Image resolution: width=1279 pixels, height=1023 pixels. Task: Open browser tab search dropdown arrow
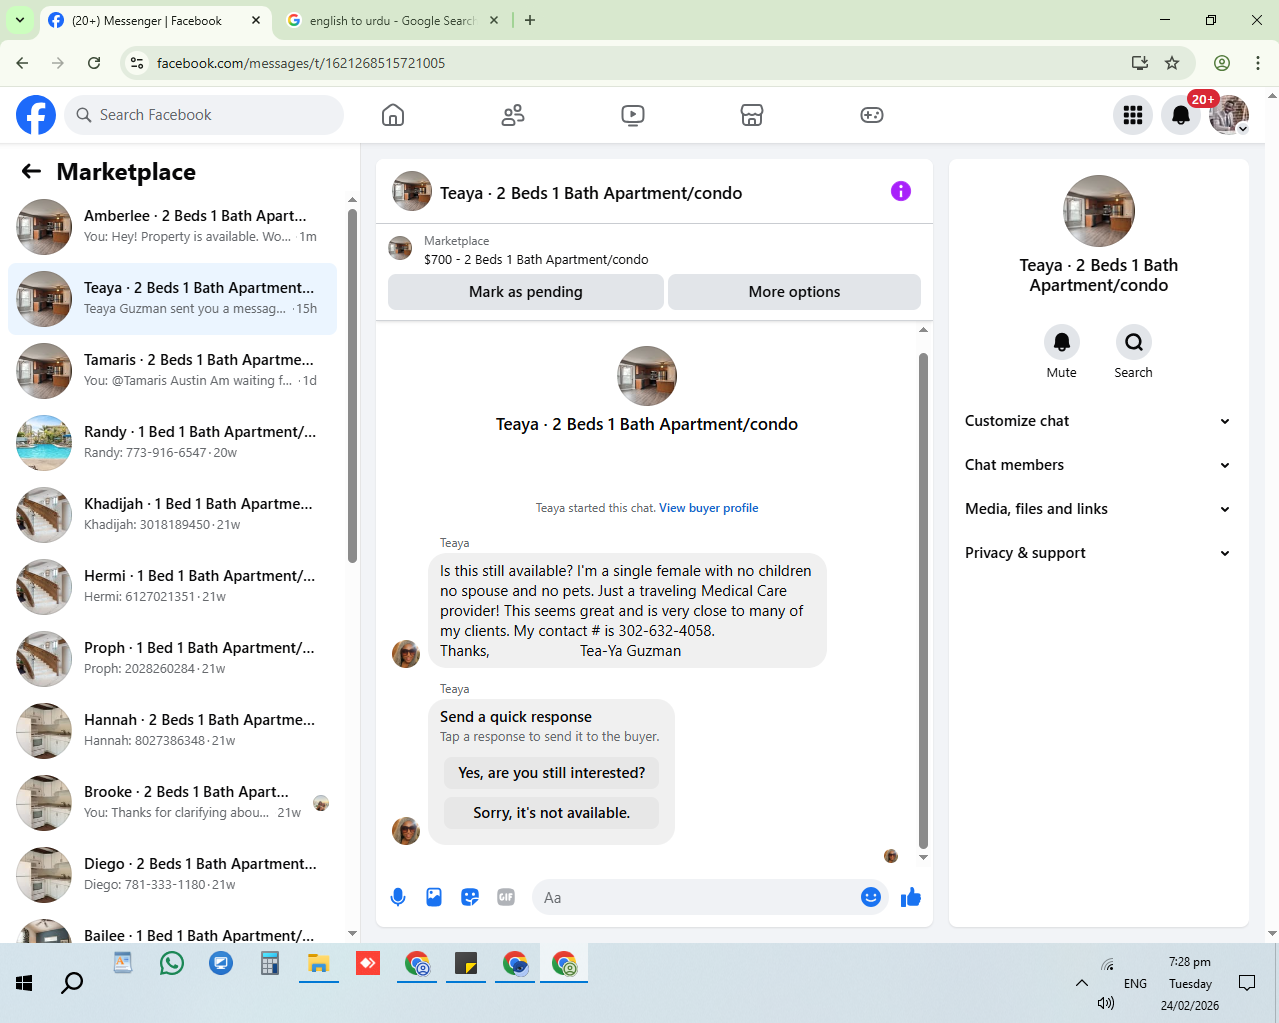[20, 20]
